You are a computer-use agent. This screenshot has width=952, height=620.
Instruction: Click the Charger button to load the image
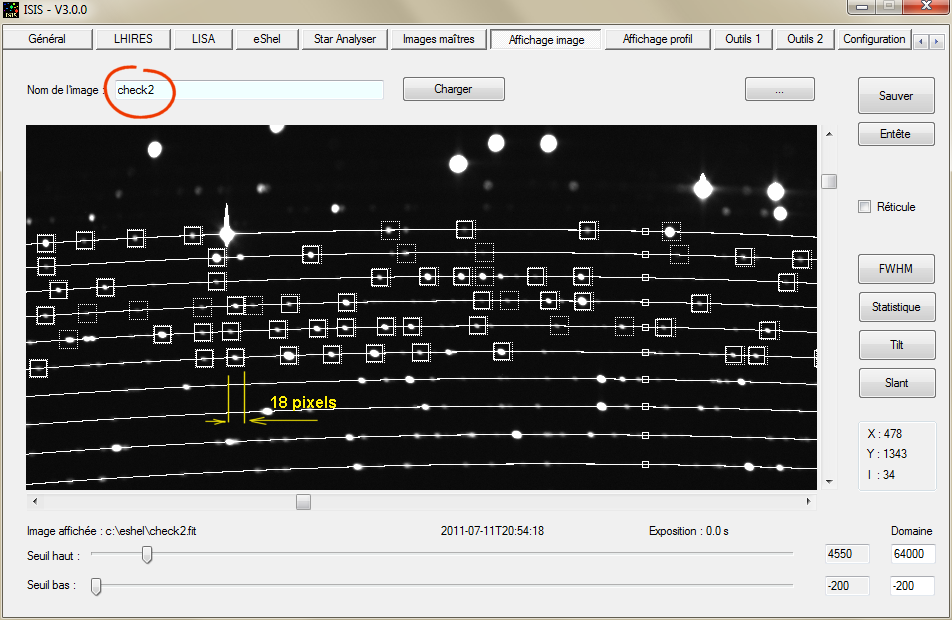click(453, 89)
